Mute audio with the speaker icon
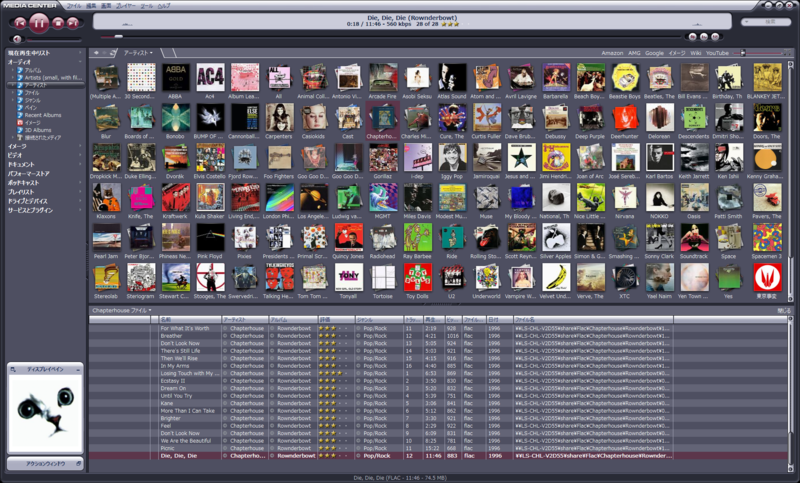The width and height of the screenshot is (800, 483). 17,39
